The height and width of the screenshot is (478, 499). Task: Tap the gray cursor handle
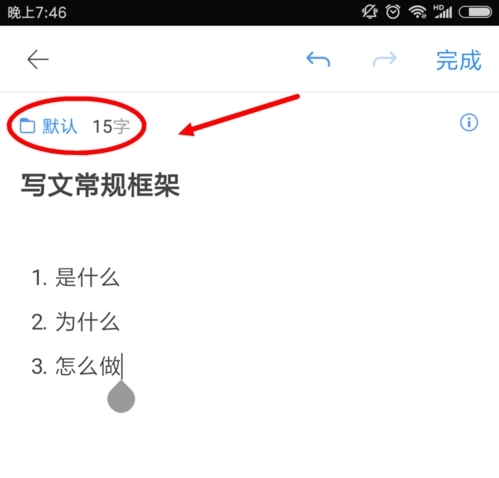[x=121, y=397]
